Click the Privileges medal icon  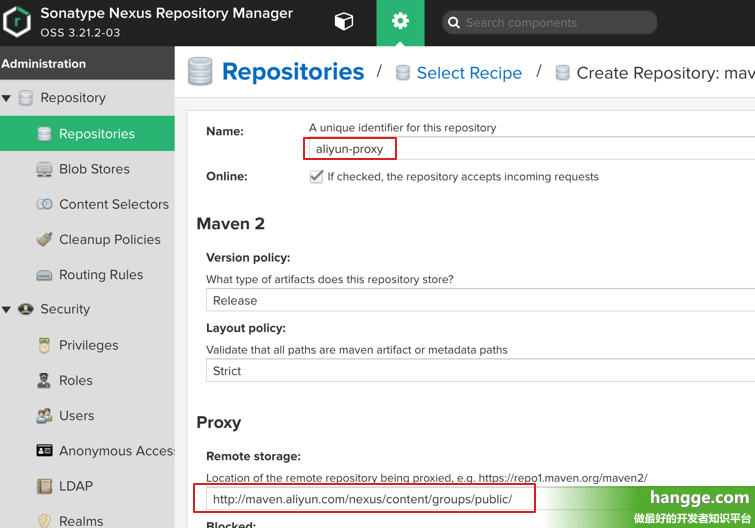tap(44, 345)
